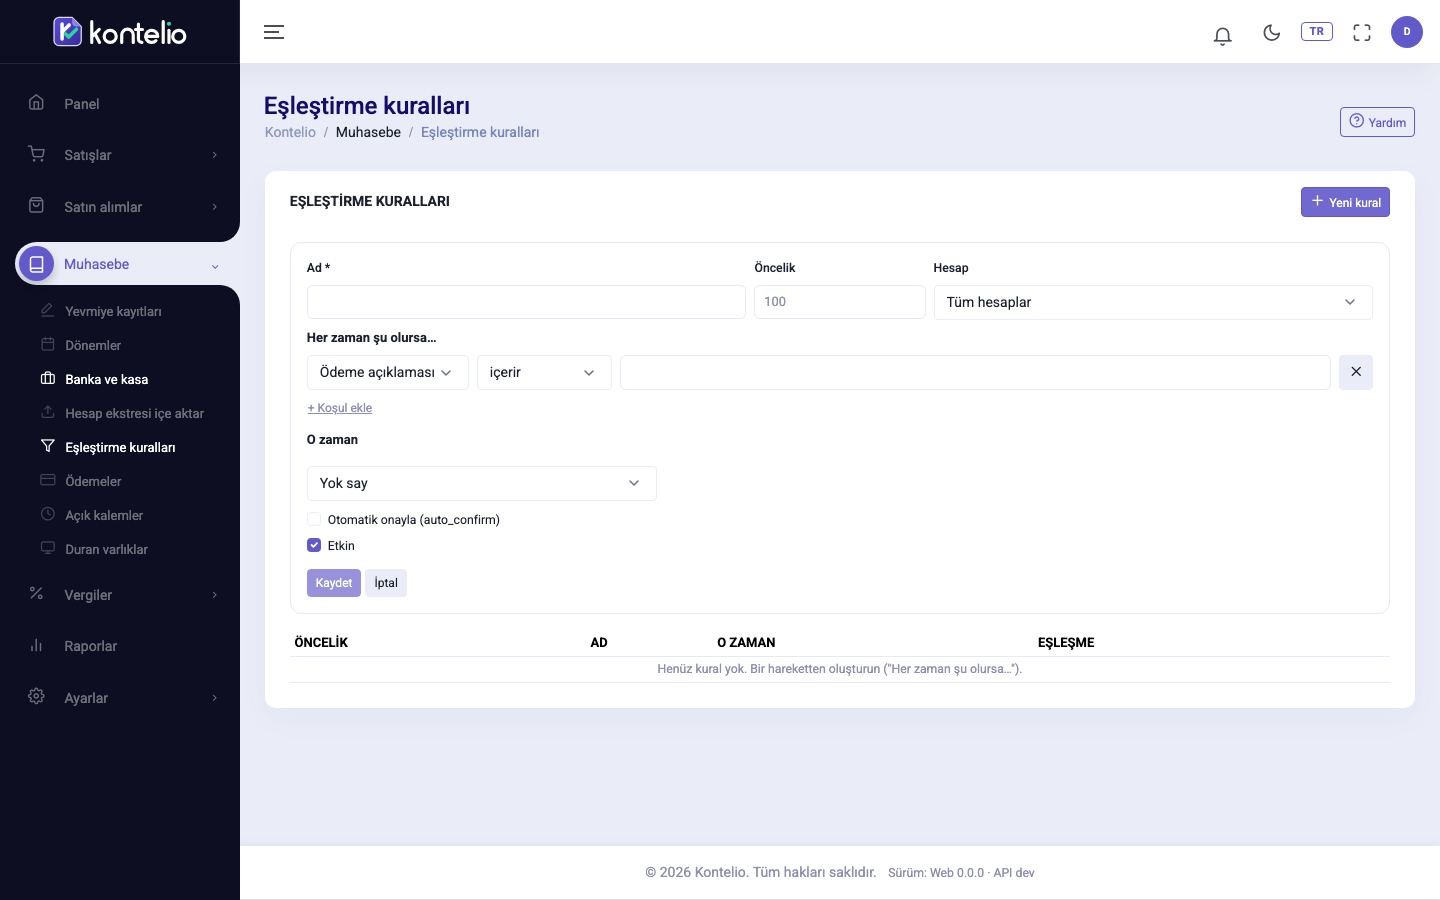Focus the Ad name input field
The height and width of the screenshot is (900, 1440).
point(526,302)
